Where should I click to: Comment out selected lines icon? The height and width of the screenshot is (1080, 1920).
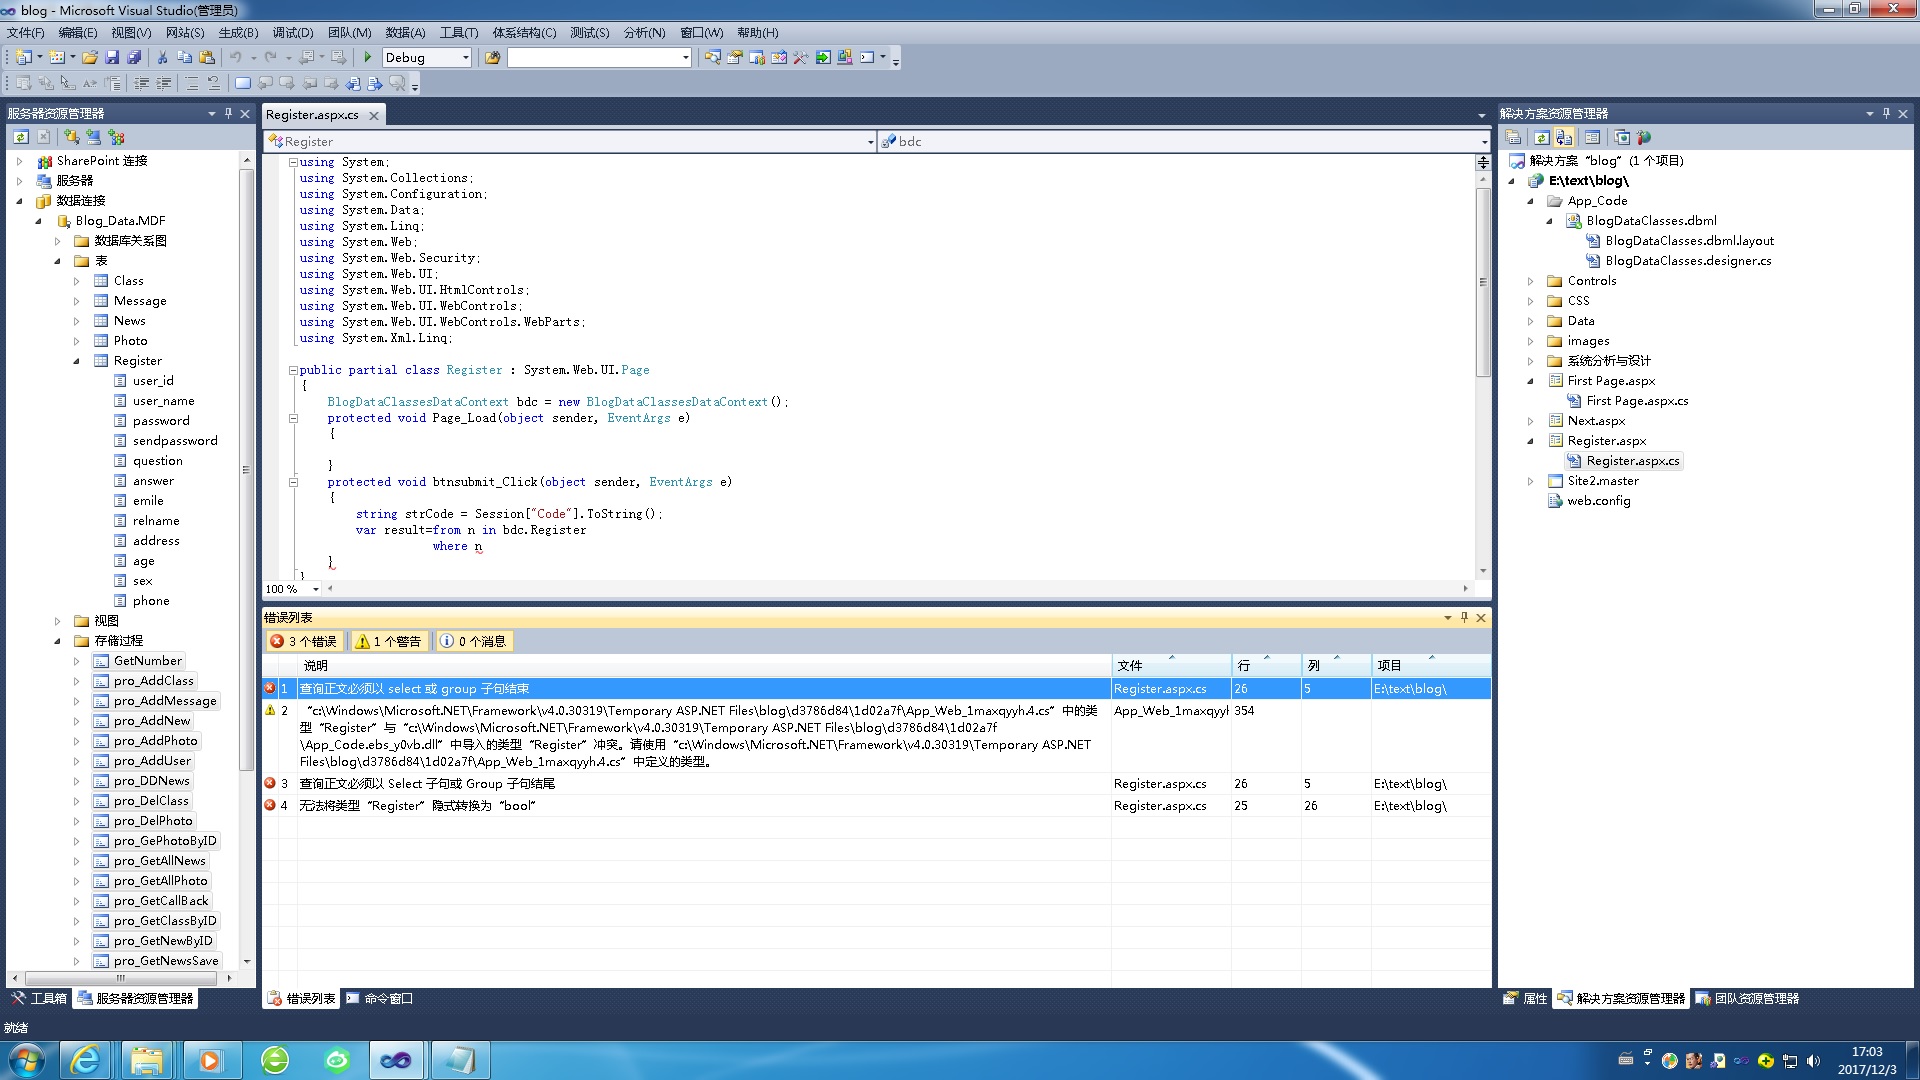click(x=192, y=84)
